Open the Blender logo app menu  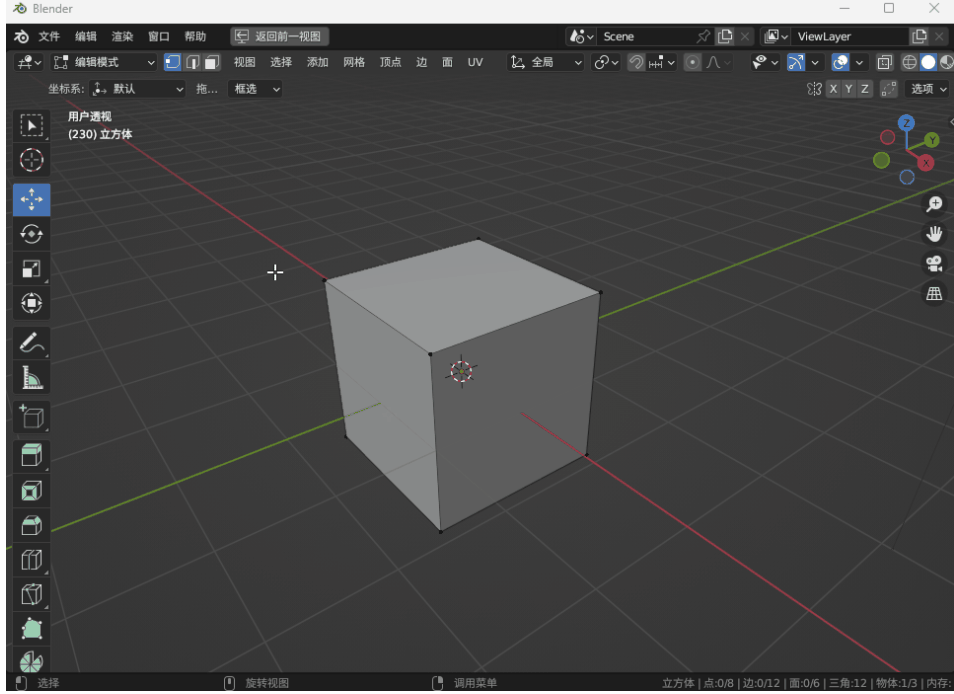tap(21, 36)
